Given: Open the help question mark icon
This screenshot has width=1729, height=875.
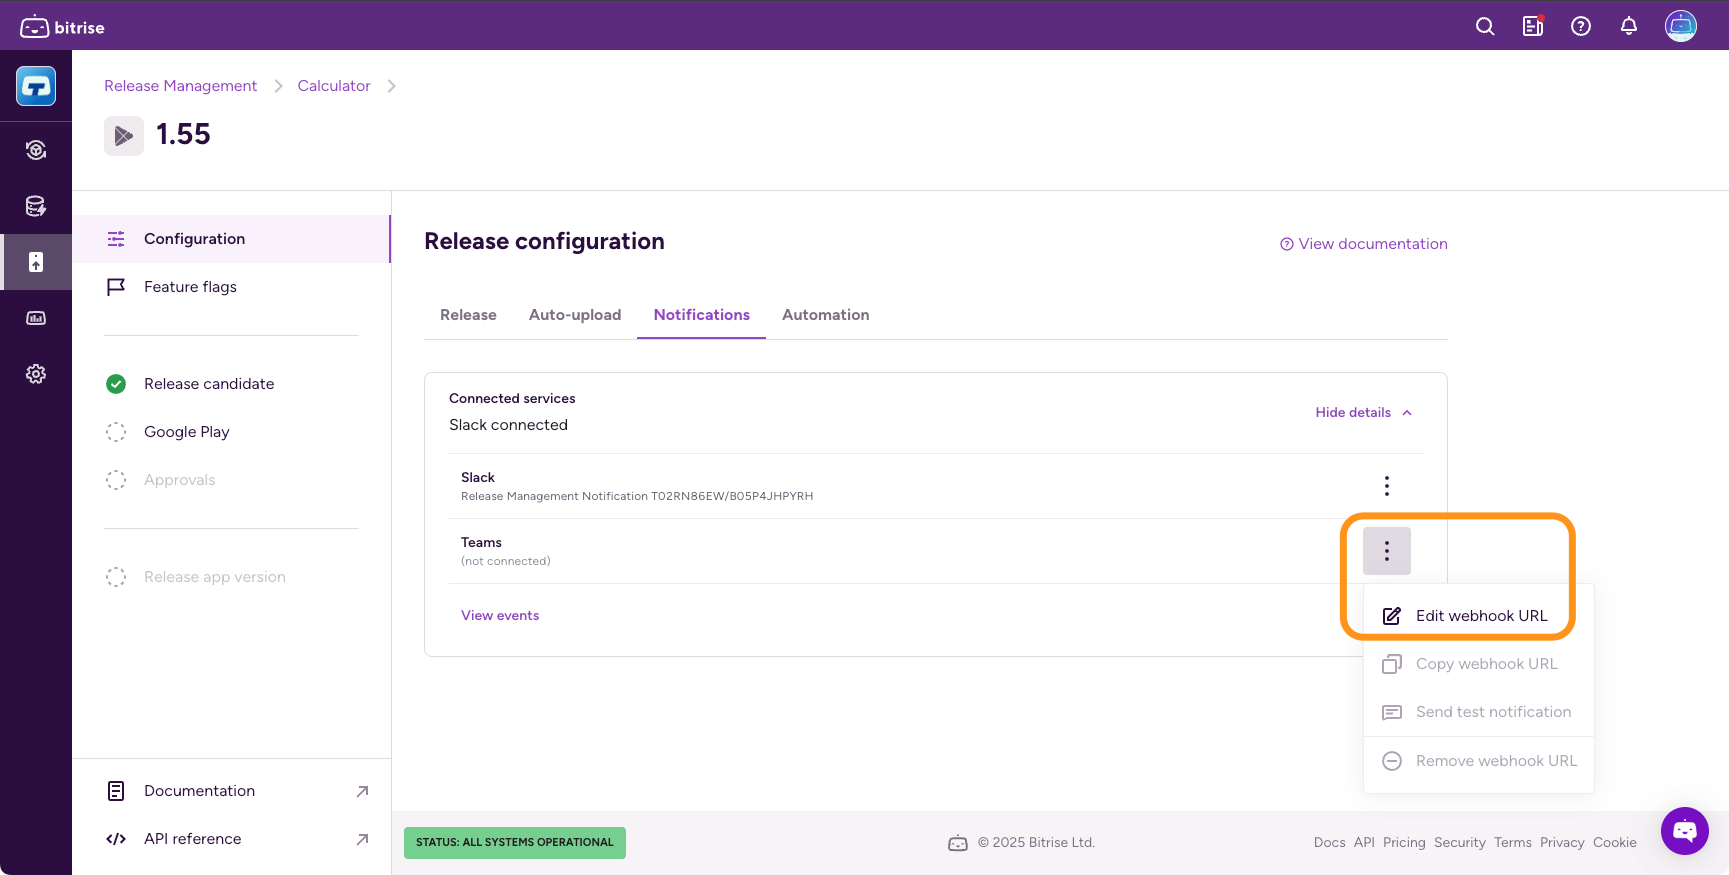Looking at the screenshot, I should [x=1581, y=27].
